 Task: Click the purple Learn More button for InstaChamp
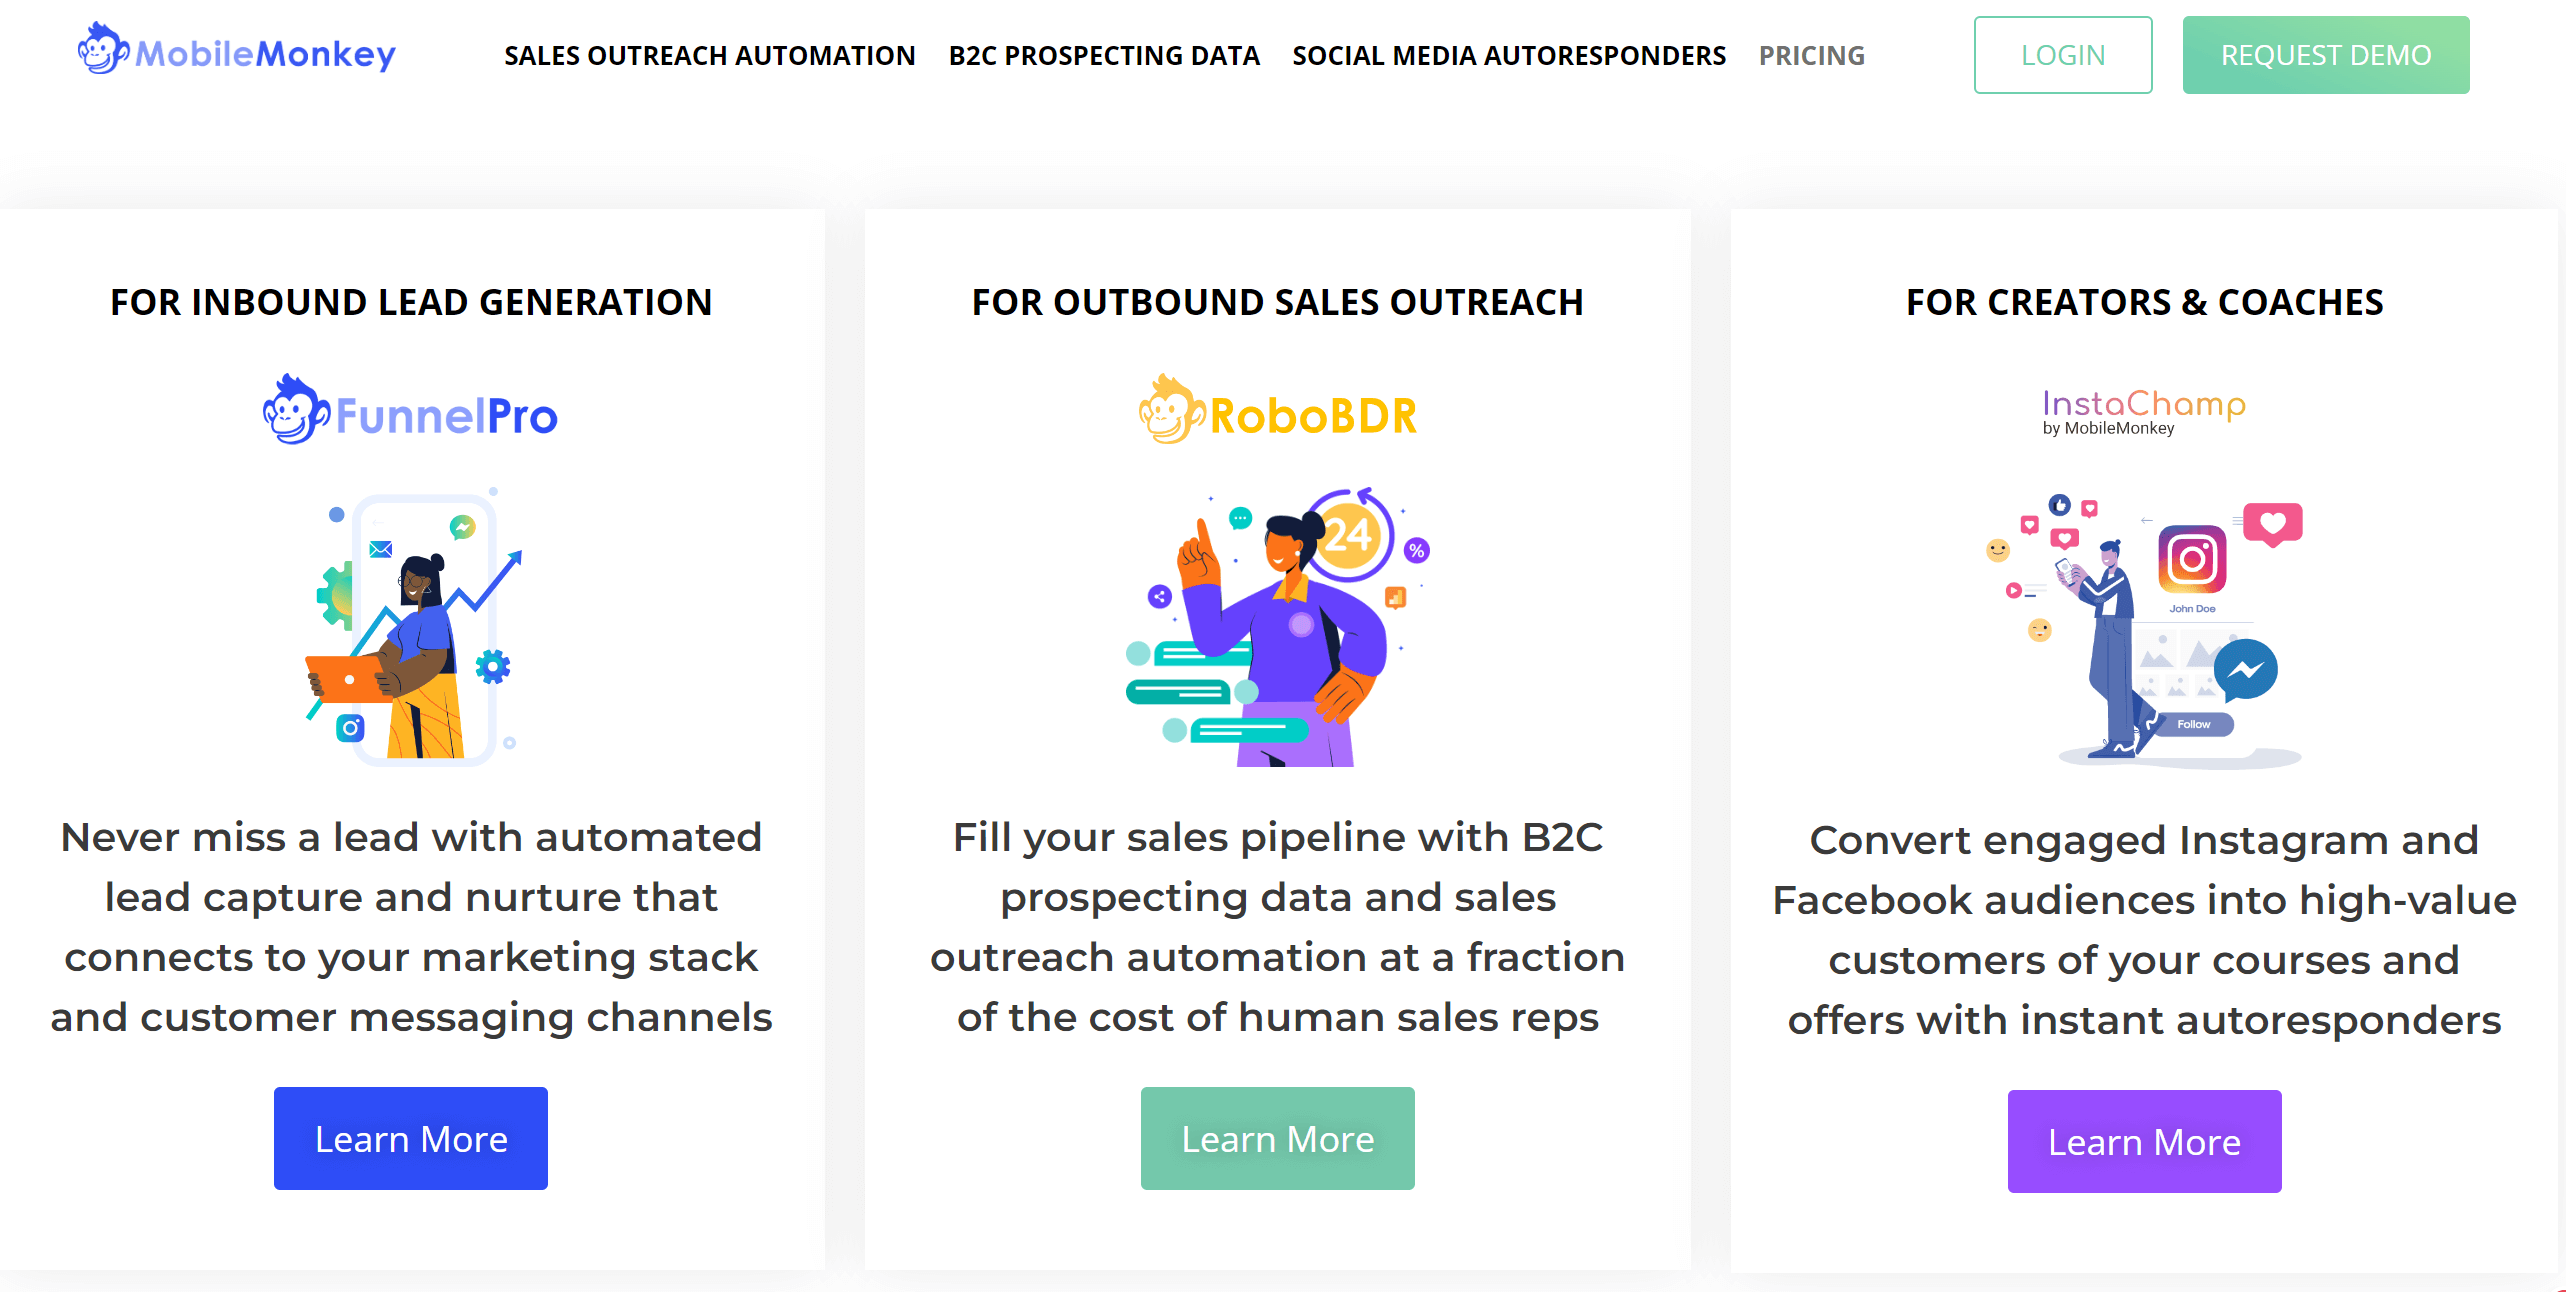tap(2145, 1141)
